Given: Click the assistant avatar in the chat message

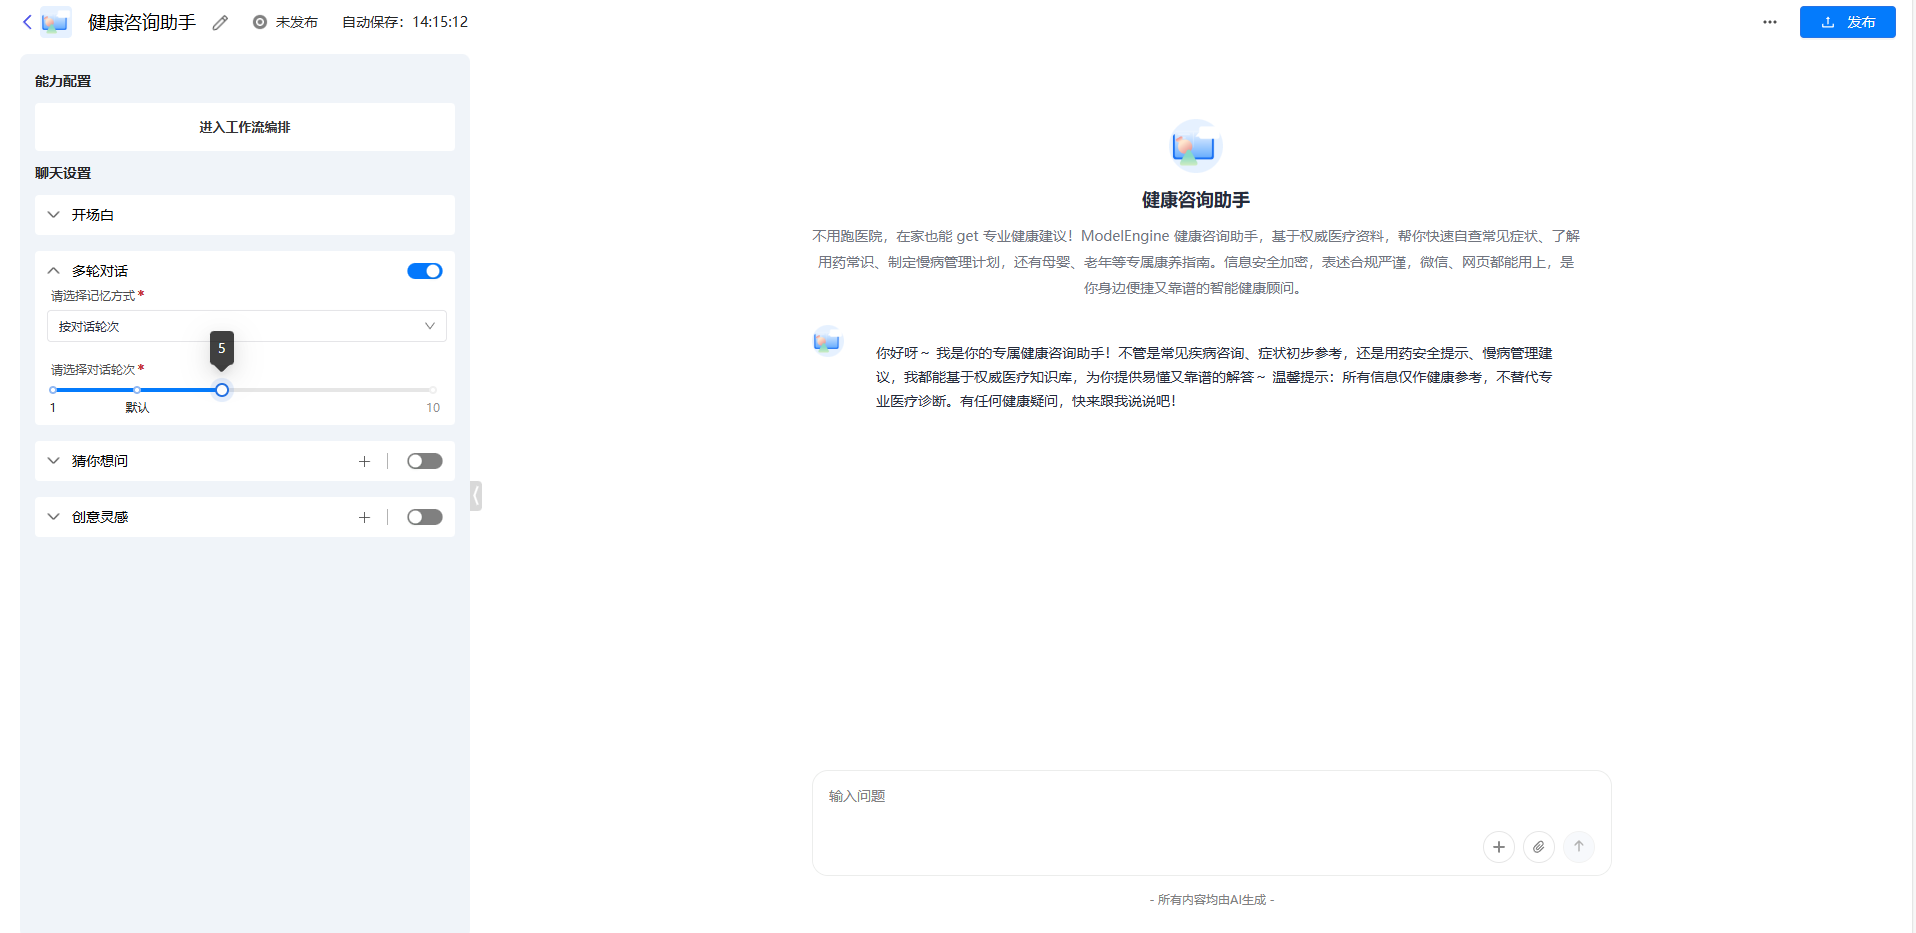Looking at the screenshot, I should (827, 341).
